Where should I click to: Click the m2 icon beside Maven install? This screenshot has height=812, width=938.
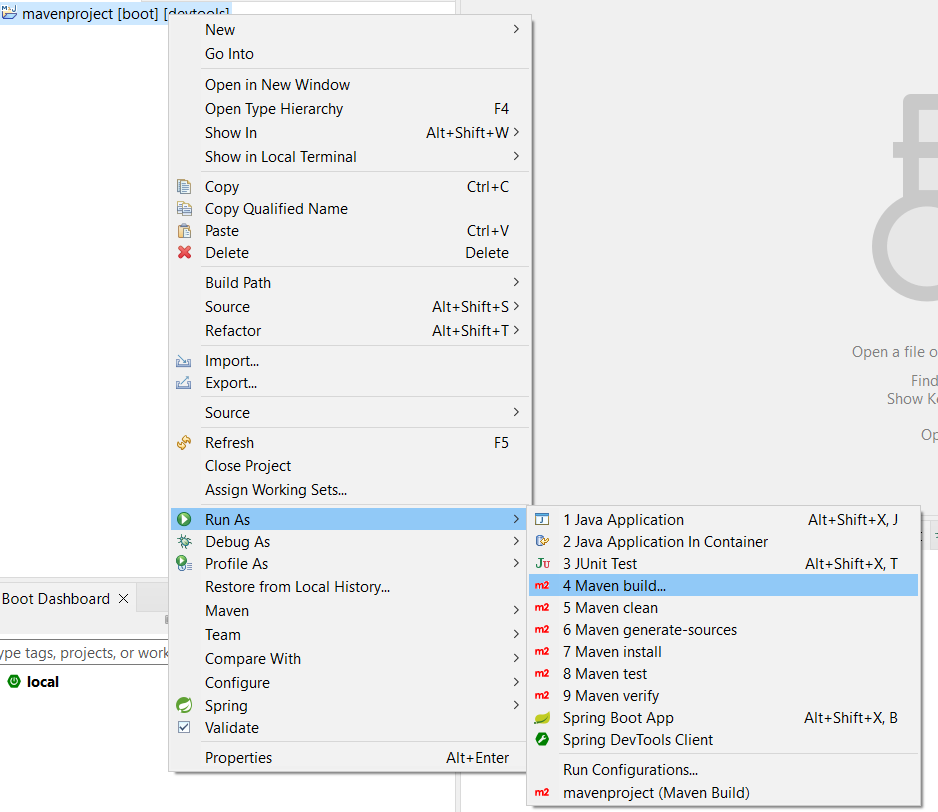pos(542,652)
